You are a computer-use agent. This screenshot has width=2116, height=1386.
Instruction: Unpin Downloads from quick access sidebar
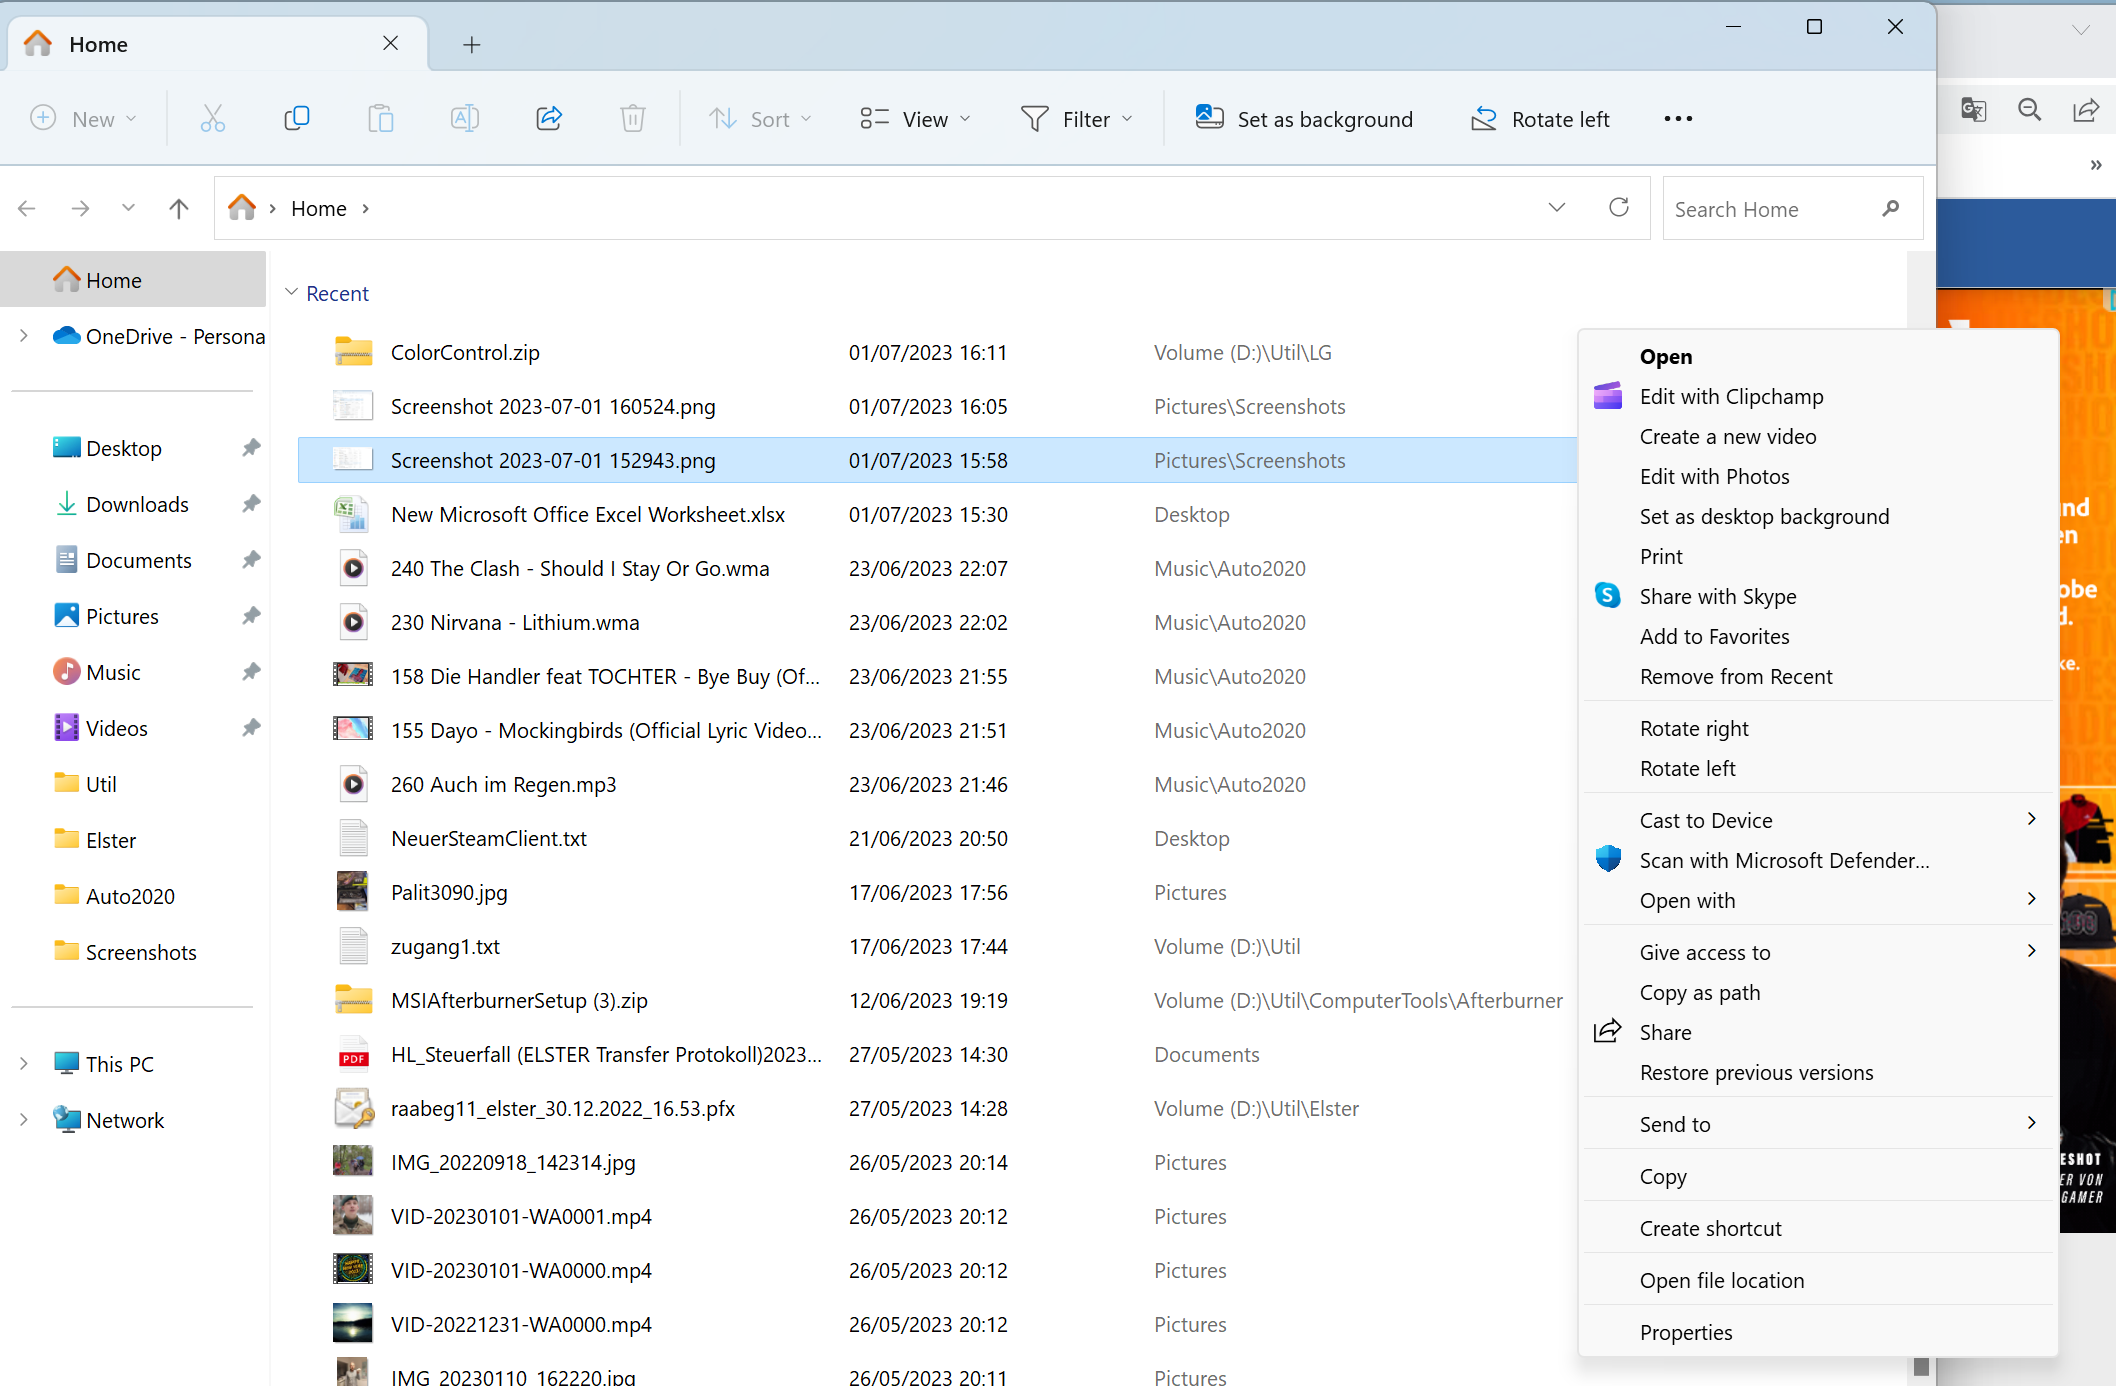[251, 504]
